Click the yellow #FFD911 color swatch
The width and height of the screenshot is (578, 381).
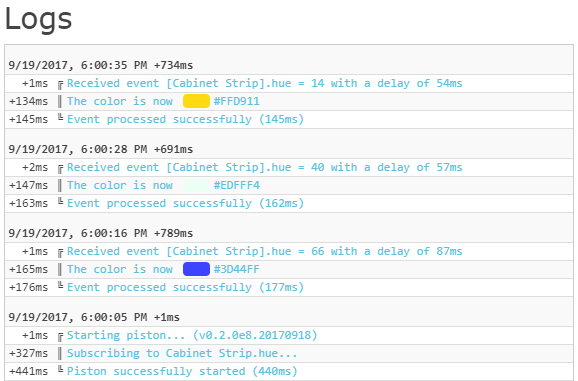pos(196,101)
